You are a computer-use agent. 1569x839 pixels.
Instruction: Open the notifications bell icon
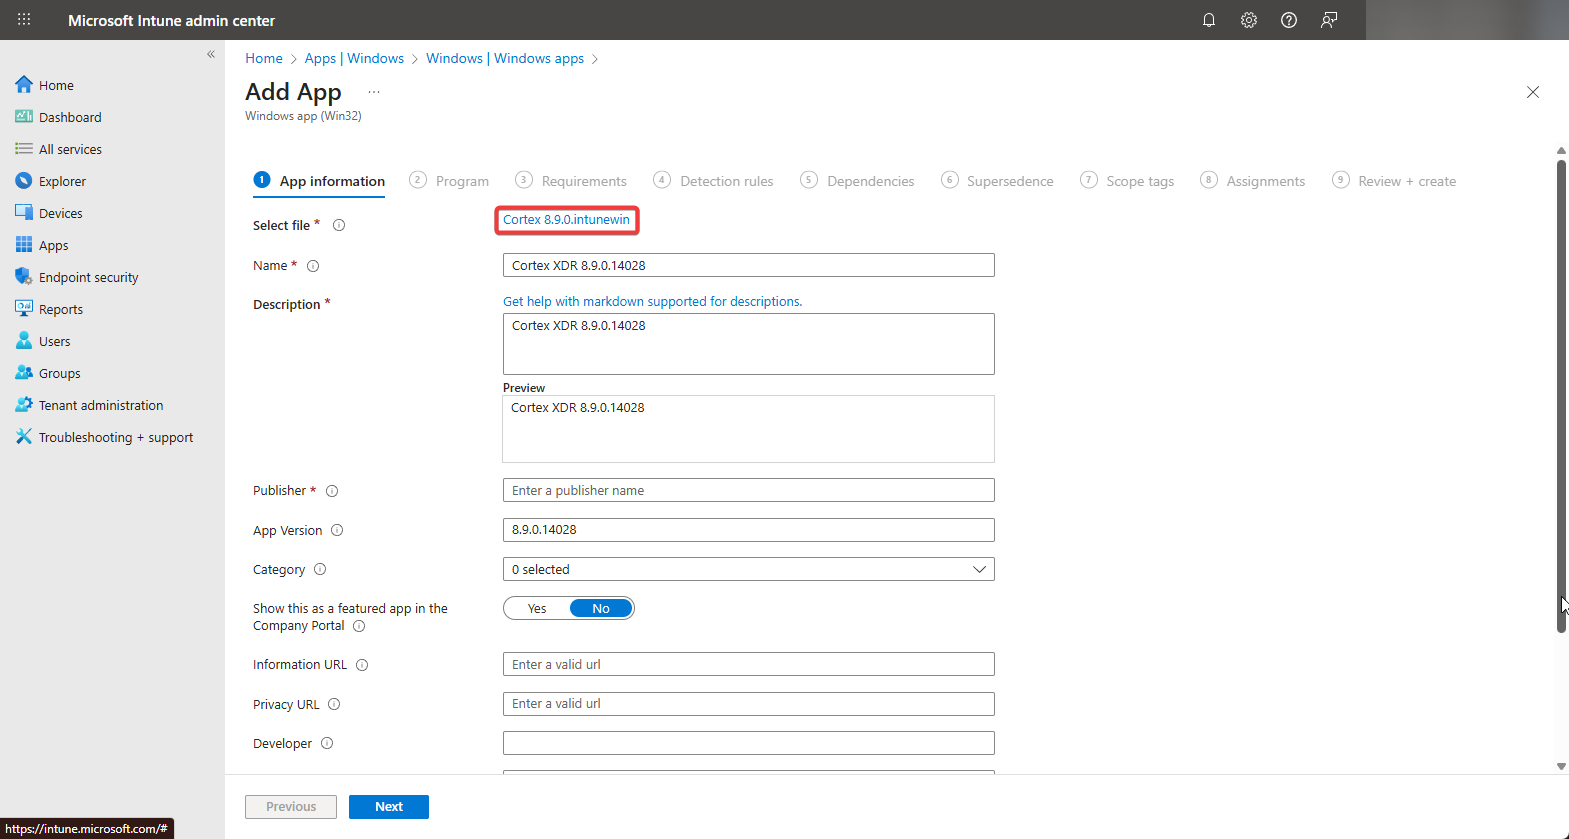coord(1208,20)
